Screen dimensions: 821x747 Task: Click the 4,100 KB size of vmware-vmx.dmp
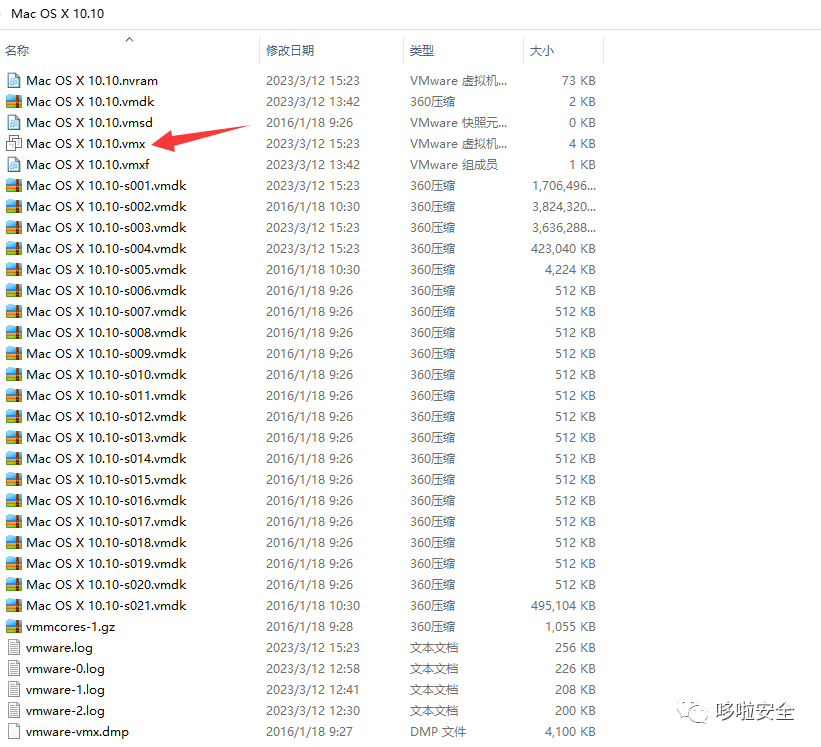[570, 732]
